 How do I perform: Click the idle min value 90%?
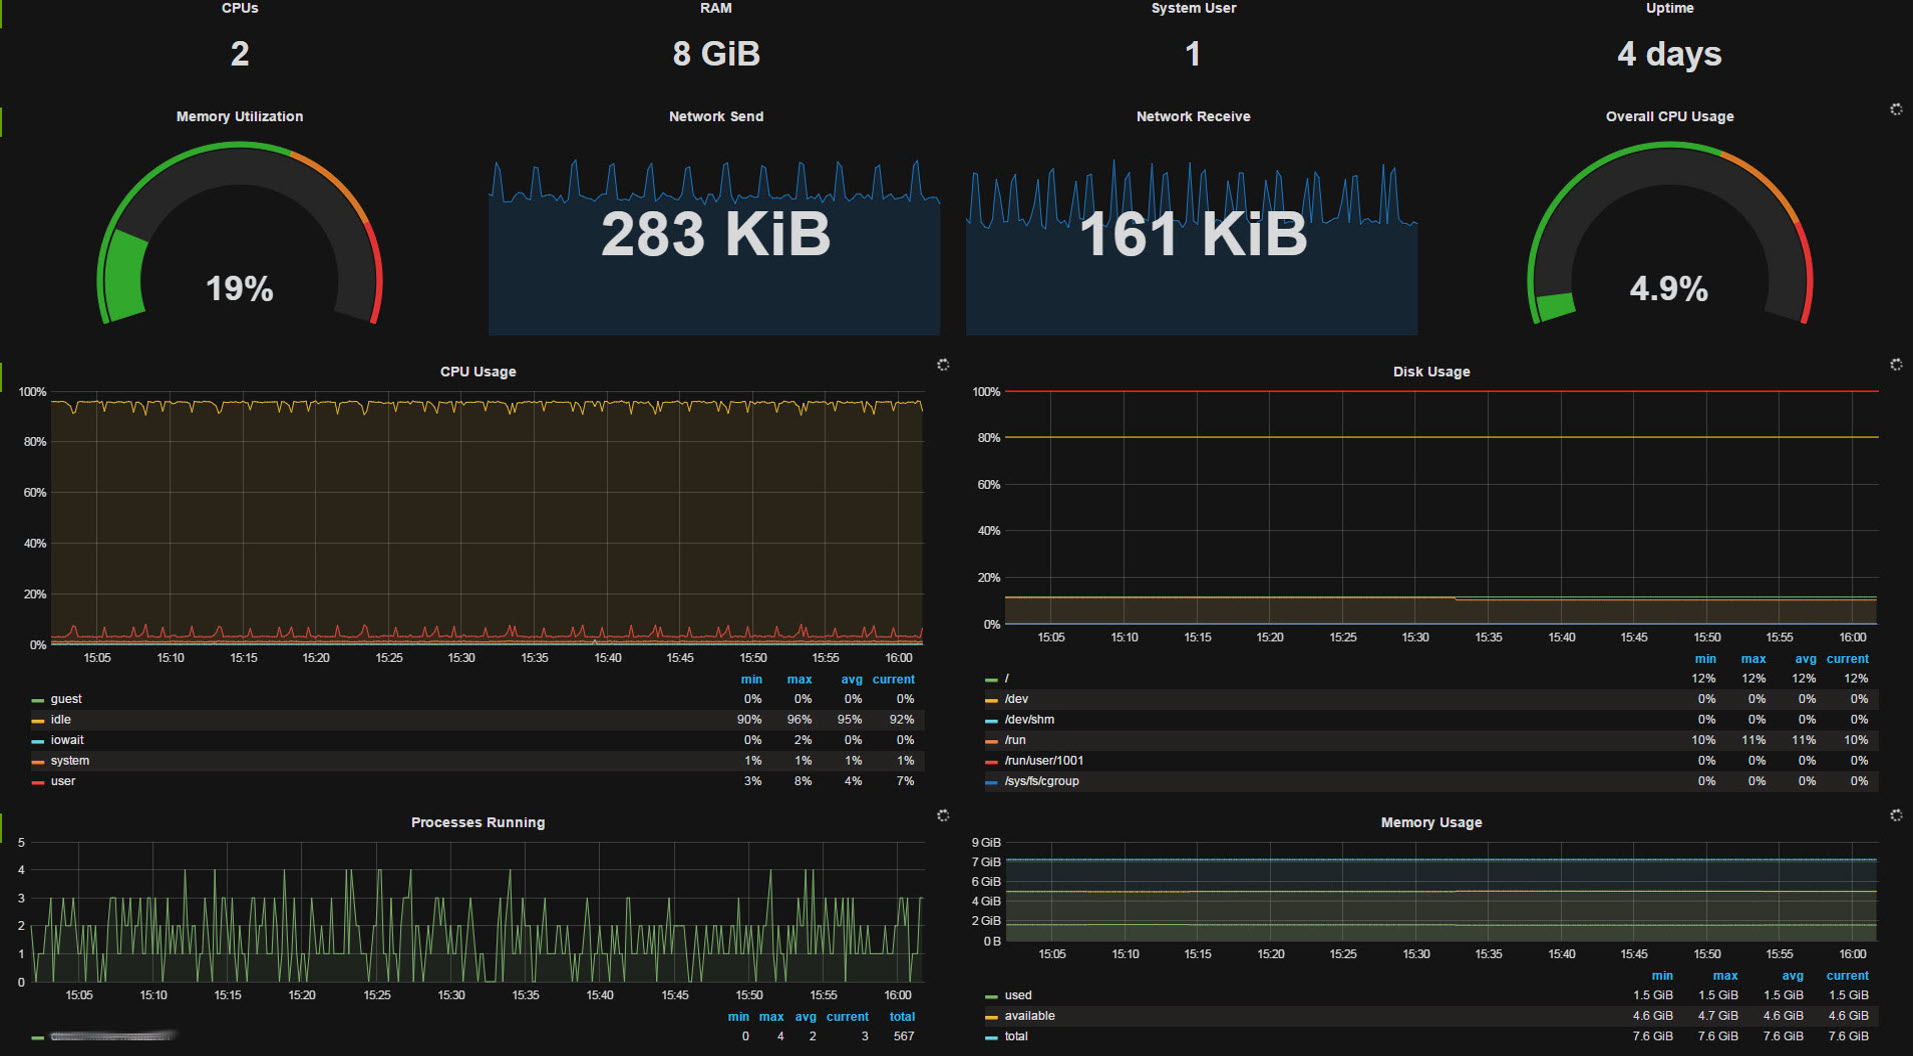[x=749, y=720]
